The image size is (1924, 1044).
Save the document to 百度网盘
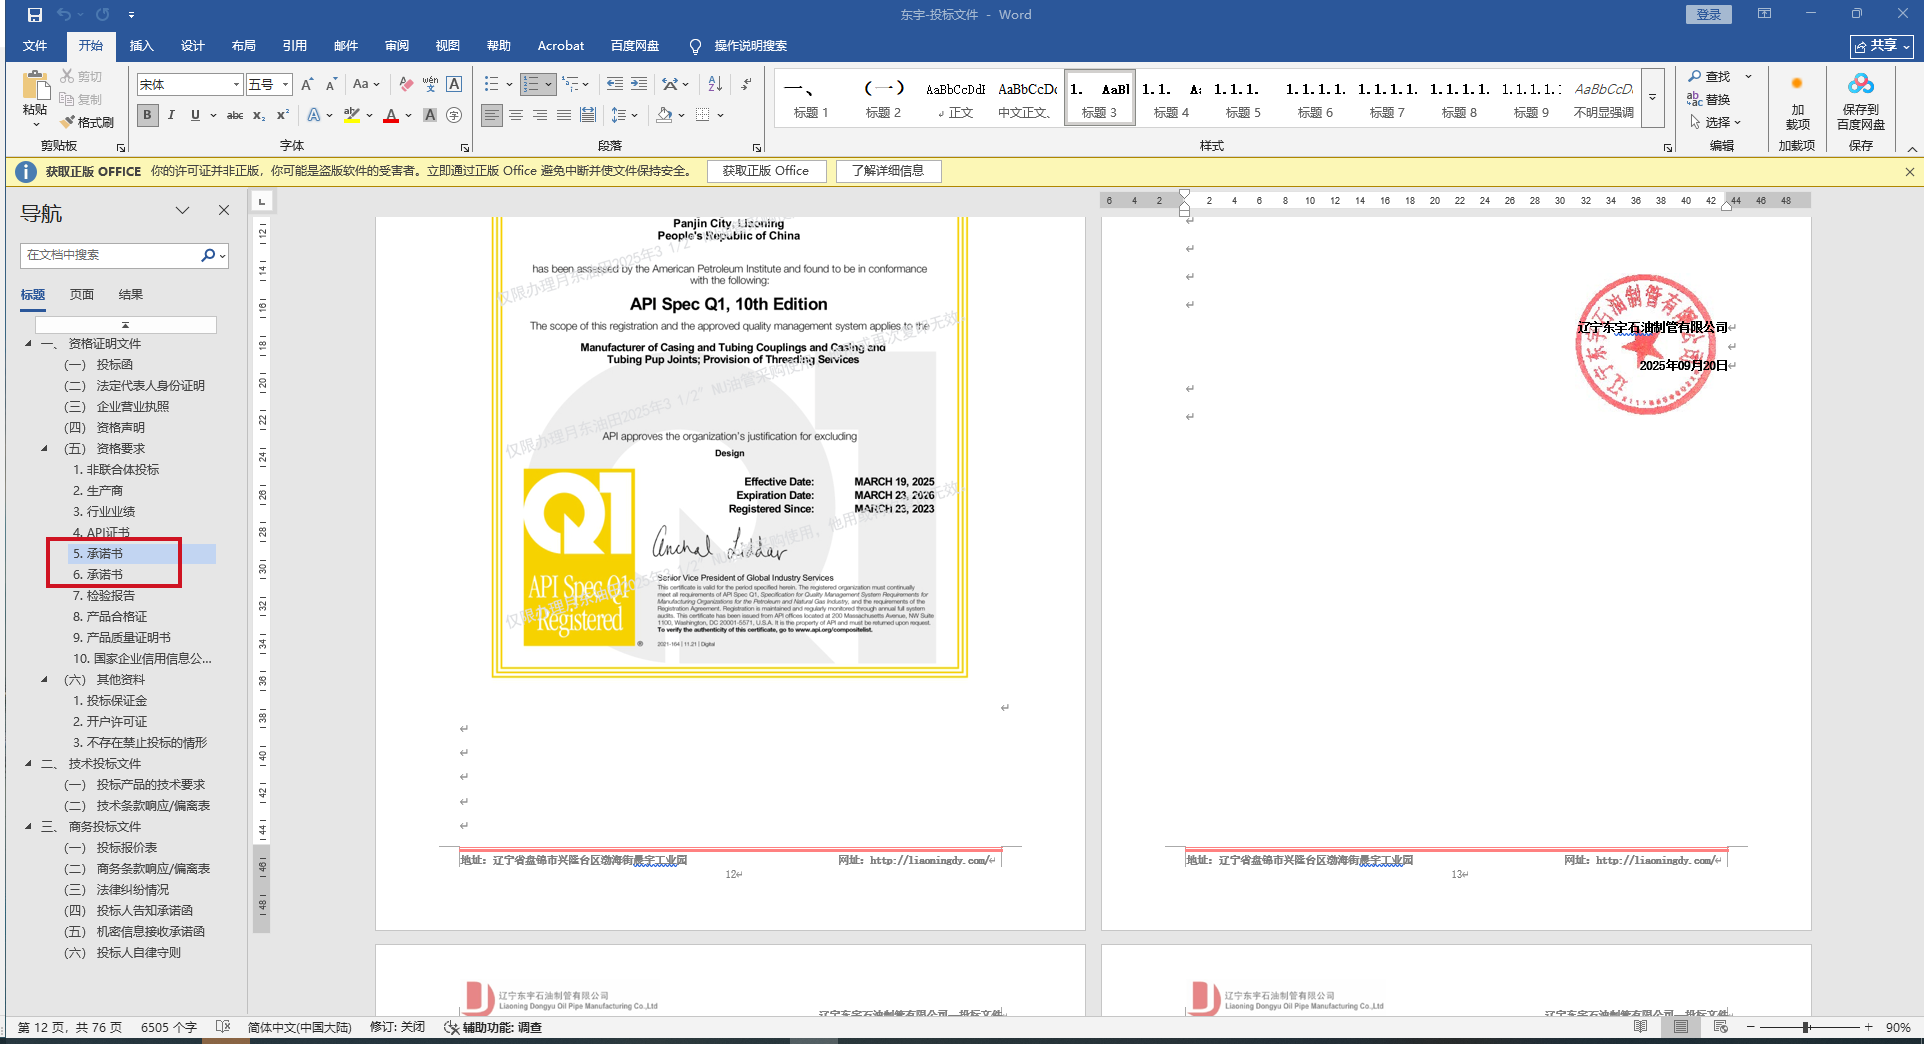(x=1860, y=102)
